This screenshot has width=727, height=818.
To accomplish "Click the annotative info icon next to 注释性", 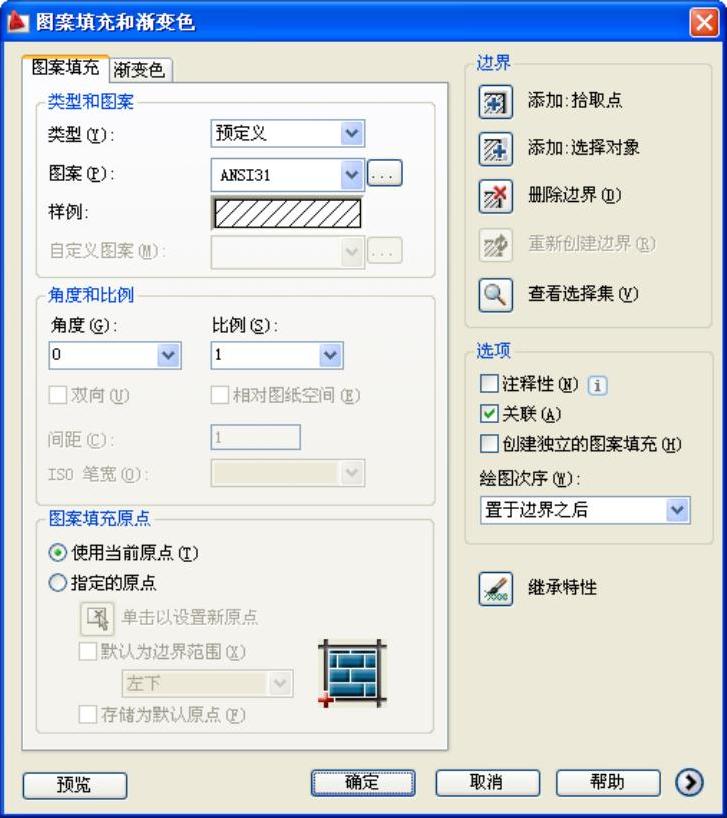I will click(x=598, y=386).
